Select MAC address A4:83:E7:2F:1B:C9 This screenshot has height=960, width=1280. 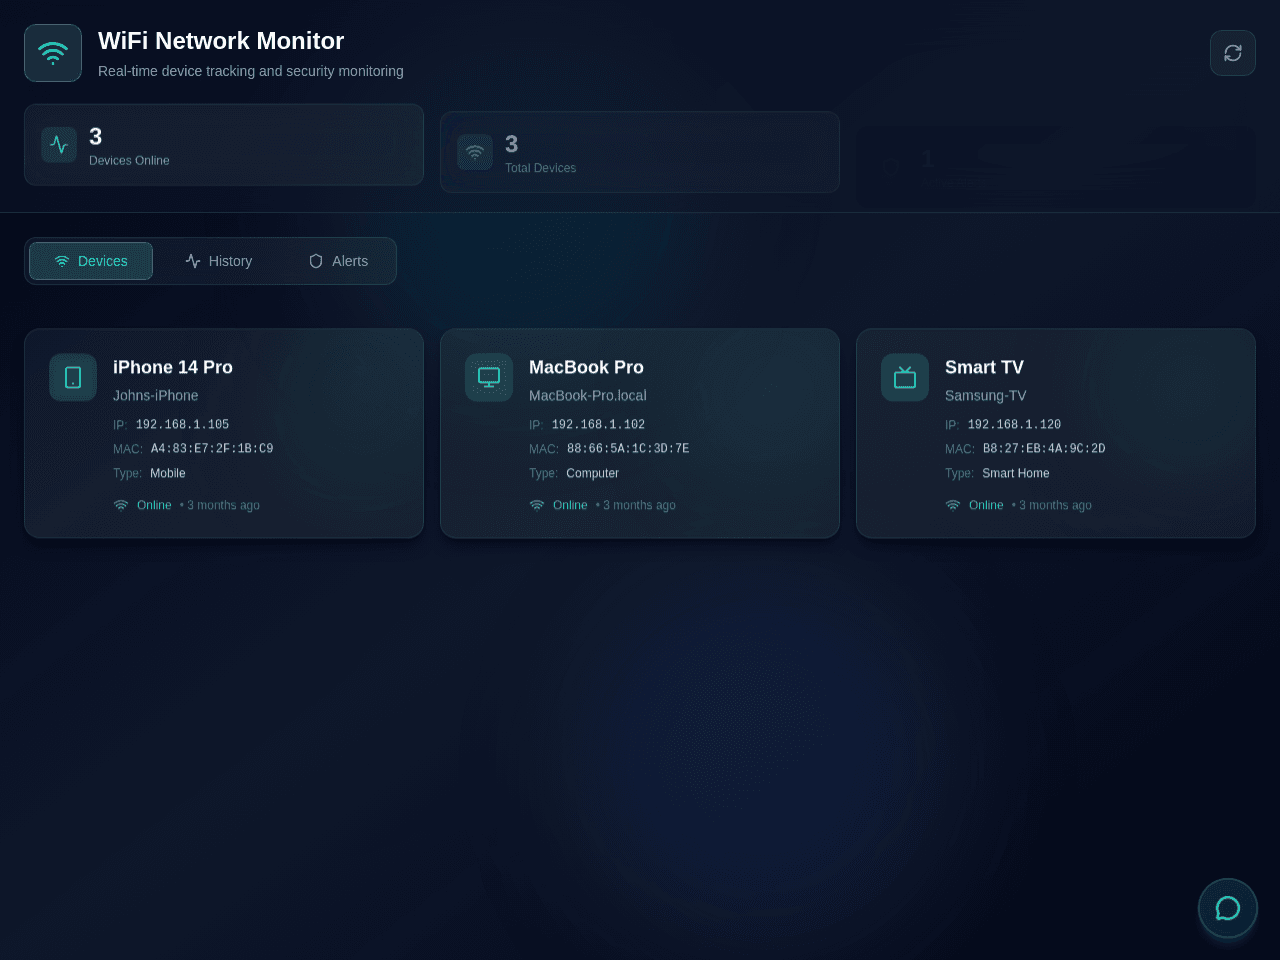coord(212,449)
